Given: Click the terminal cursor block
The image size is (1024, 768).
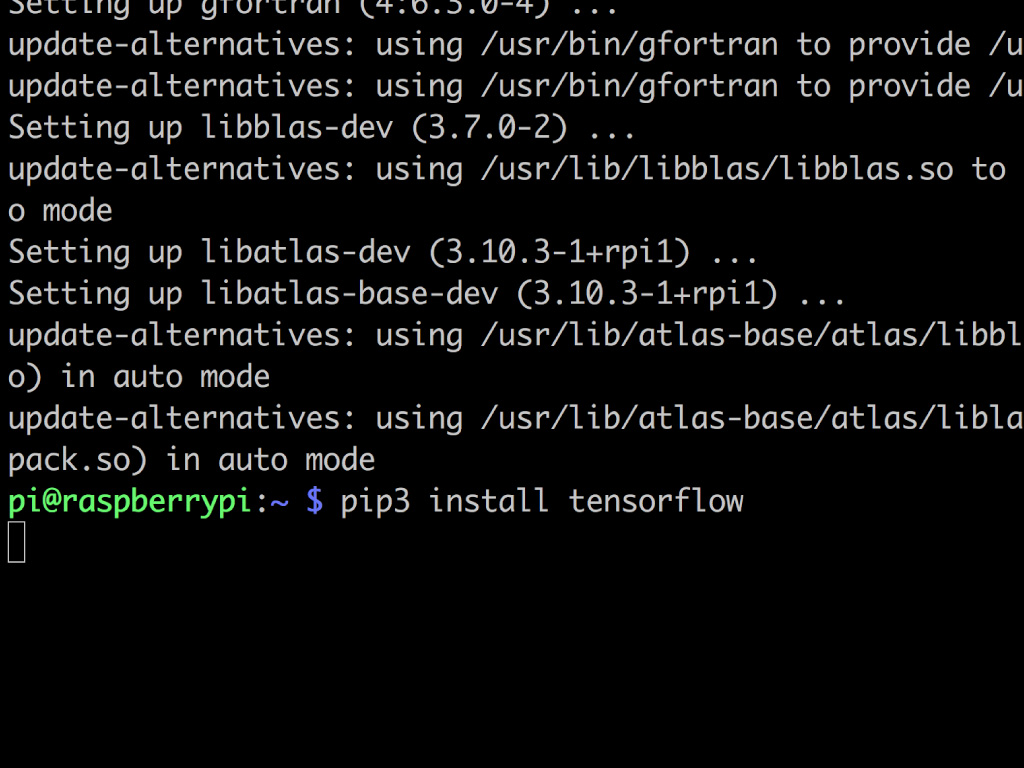Looking at the screenshot, I should 16,542.
